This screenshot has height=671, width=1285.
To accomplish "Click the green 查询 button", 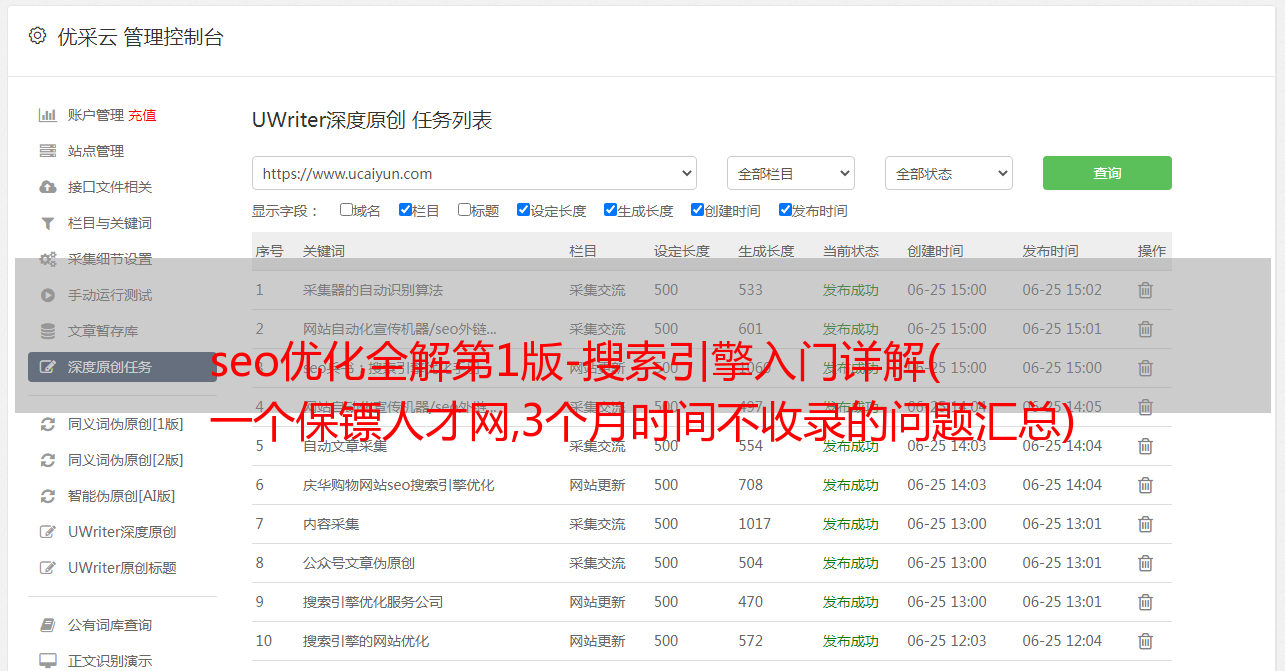I will click(1106, 173).
